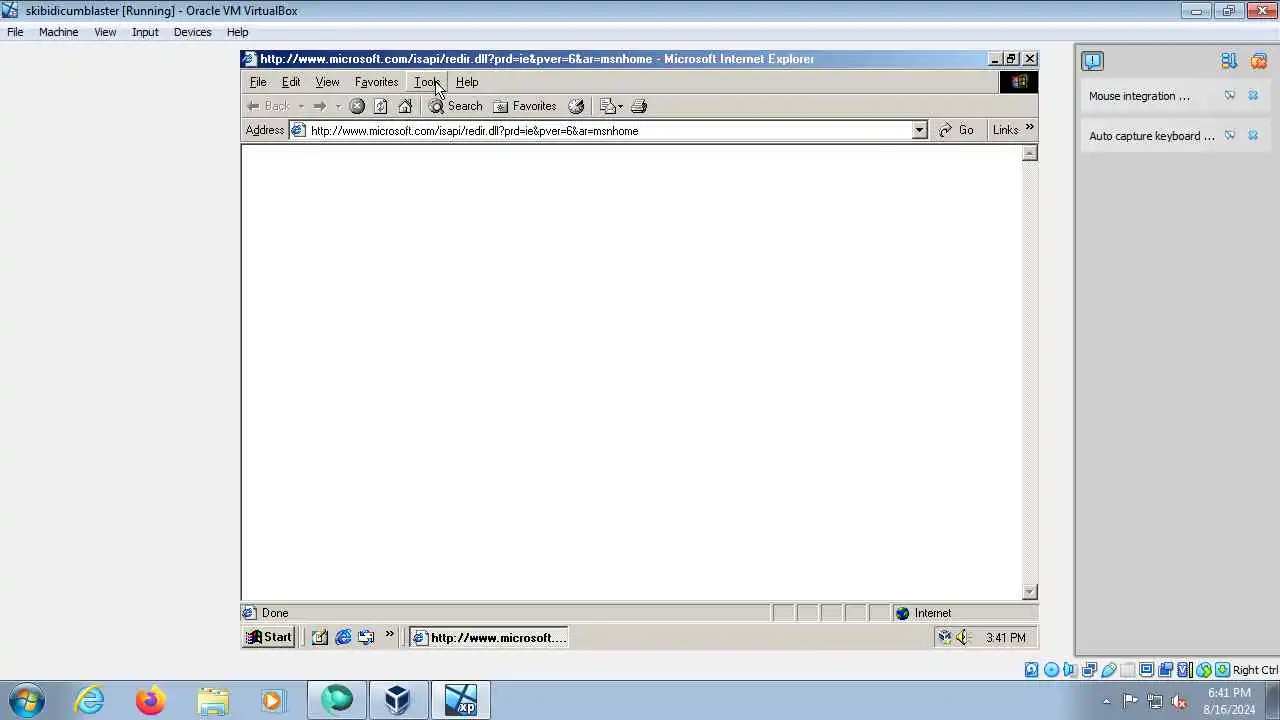Switch to the XP VM taskbar icon
This screenshot has height=720, width=1280.
click(461, 700)
